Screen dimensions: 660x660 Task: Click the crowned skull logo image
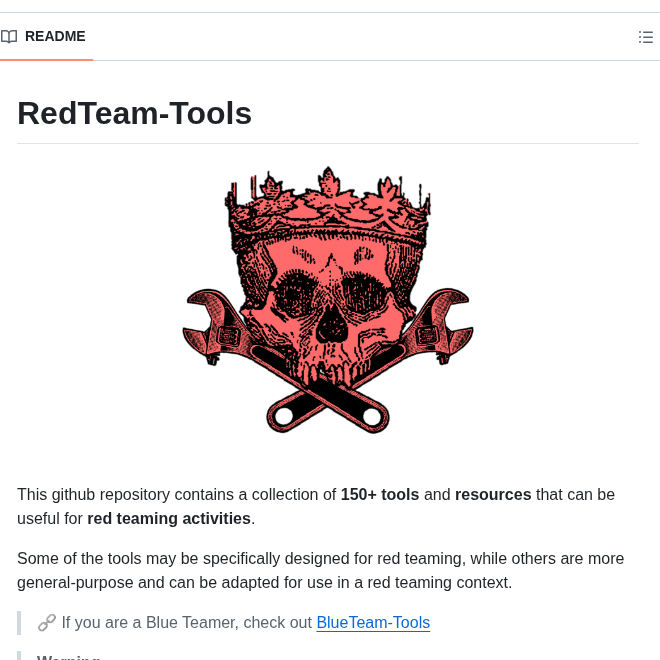coord(328,300)
